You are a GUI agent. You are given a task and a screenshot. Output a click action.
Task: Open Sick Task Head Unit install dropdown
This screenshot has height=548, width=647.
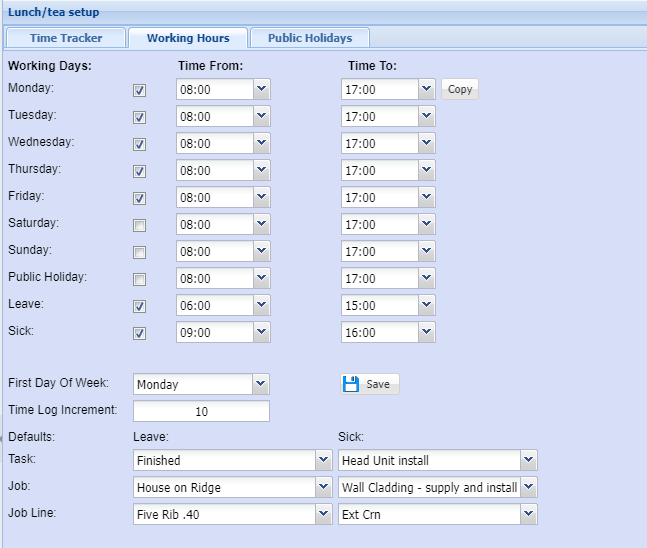[529, 460]
